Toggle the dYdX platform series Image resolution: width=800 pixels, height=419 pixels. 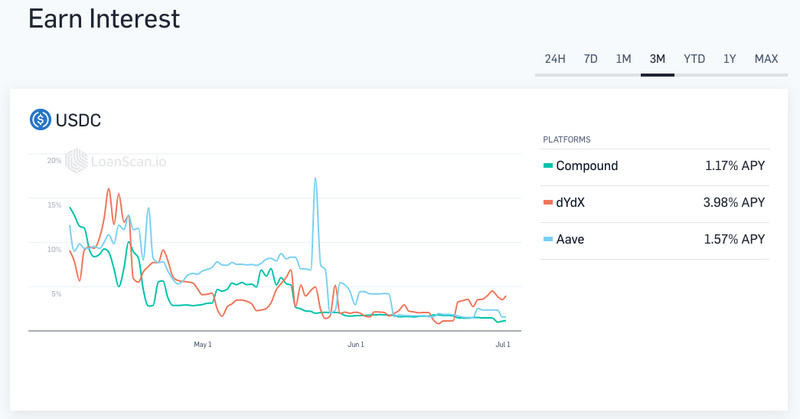(570, 203)
